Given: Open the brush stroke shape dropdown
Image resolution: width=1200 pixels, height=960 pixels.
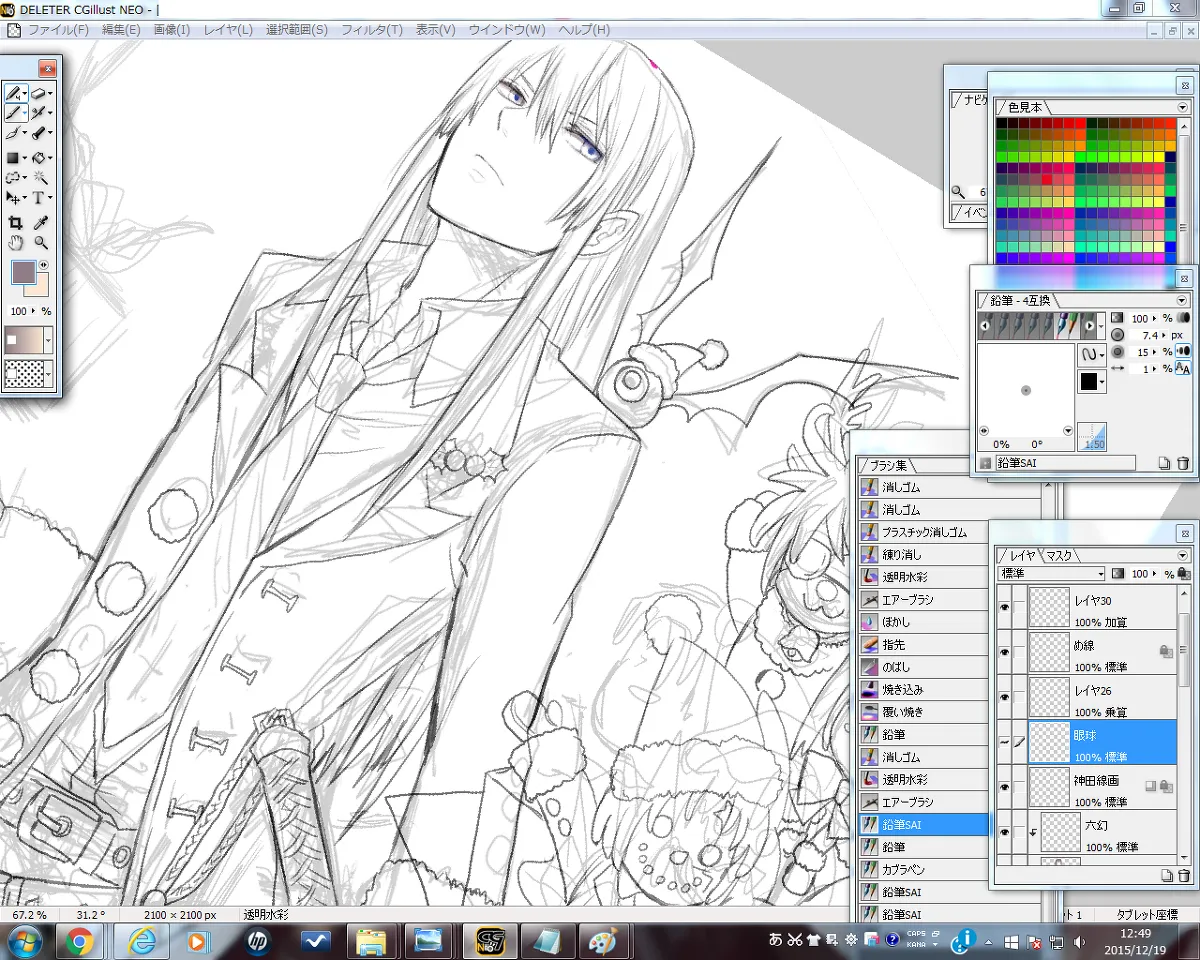Looking at the screenshot, I should [1091, 354].
